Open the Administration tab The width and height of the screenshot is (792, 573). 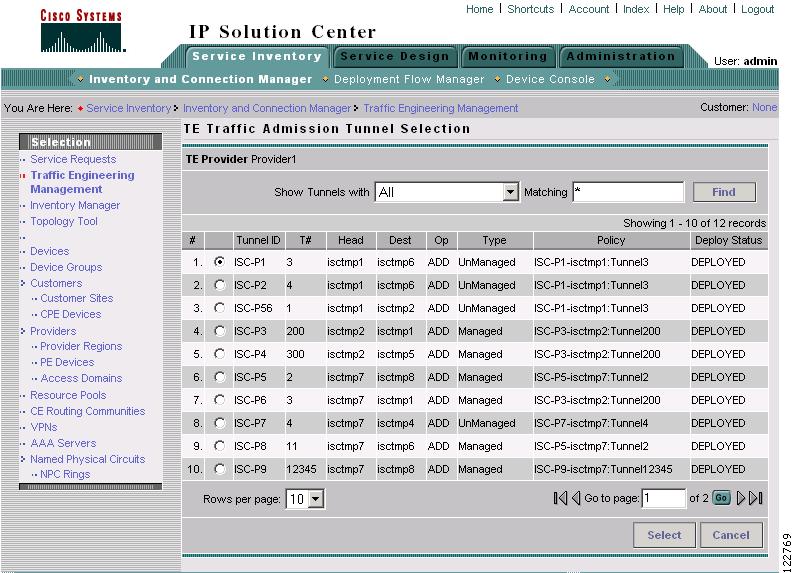pyautogui.click(x=620, y=56)
